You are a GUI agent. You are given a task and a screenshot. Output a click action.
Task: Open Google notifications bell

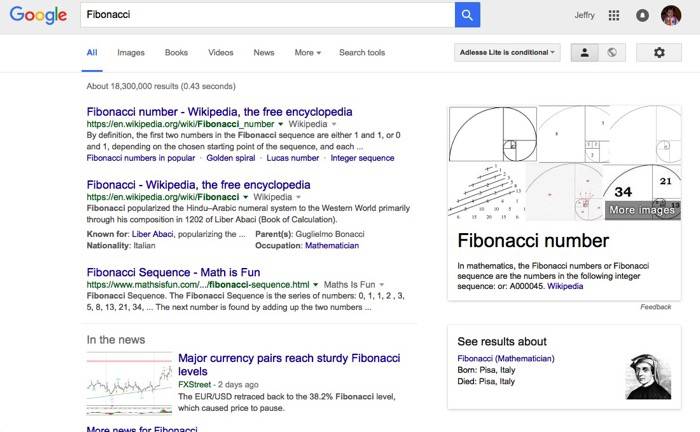(x=642, y=15)
